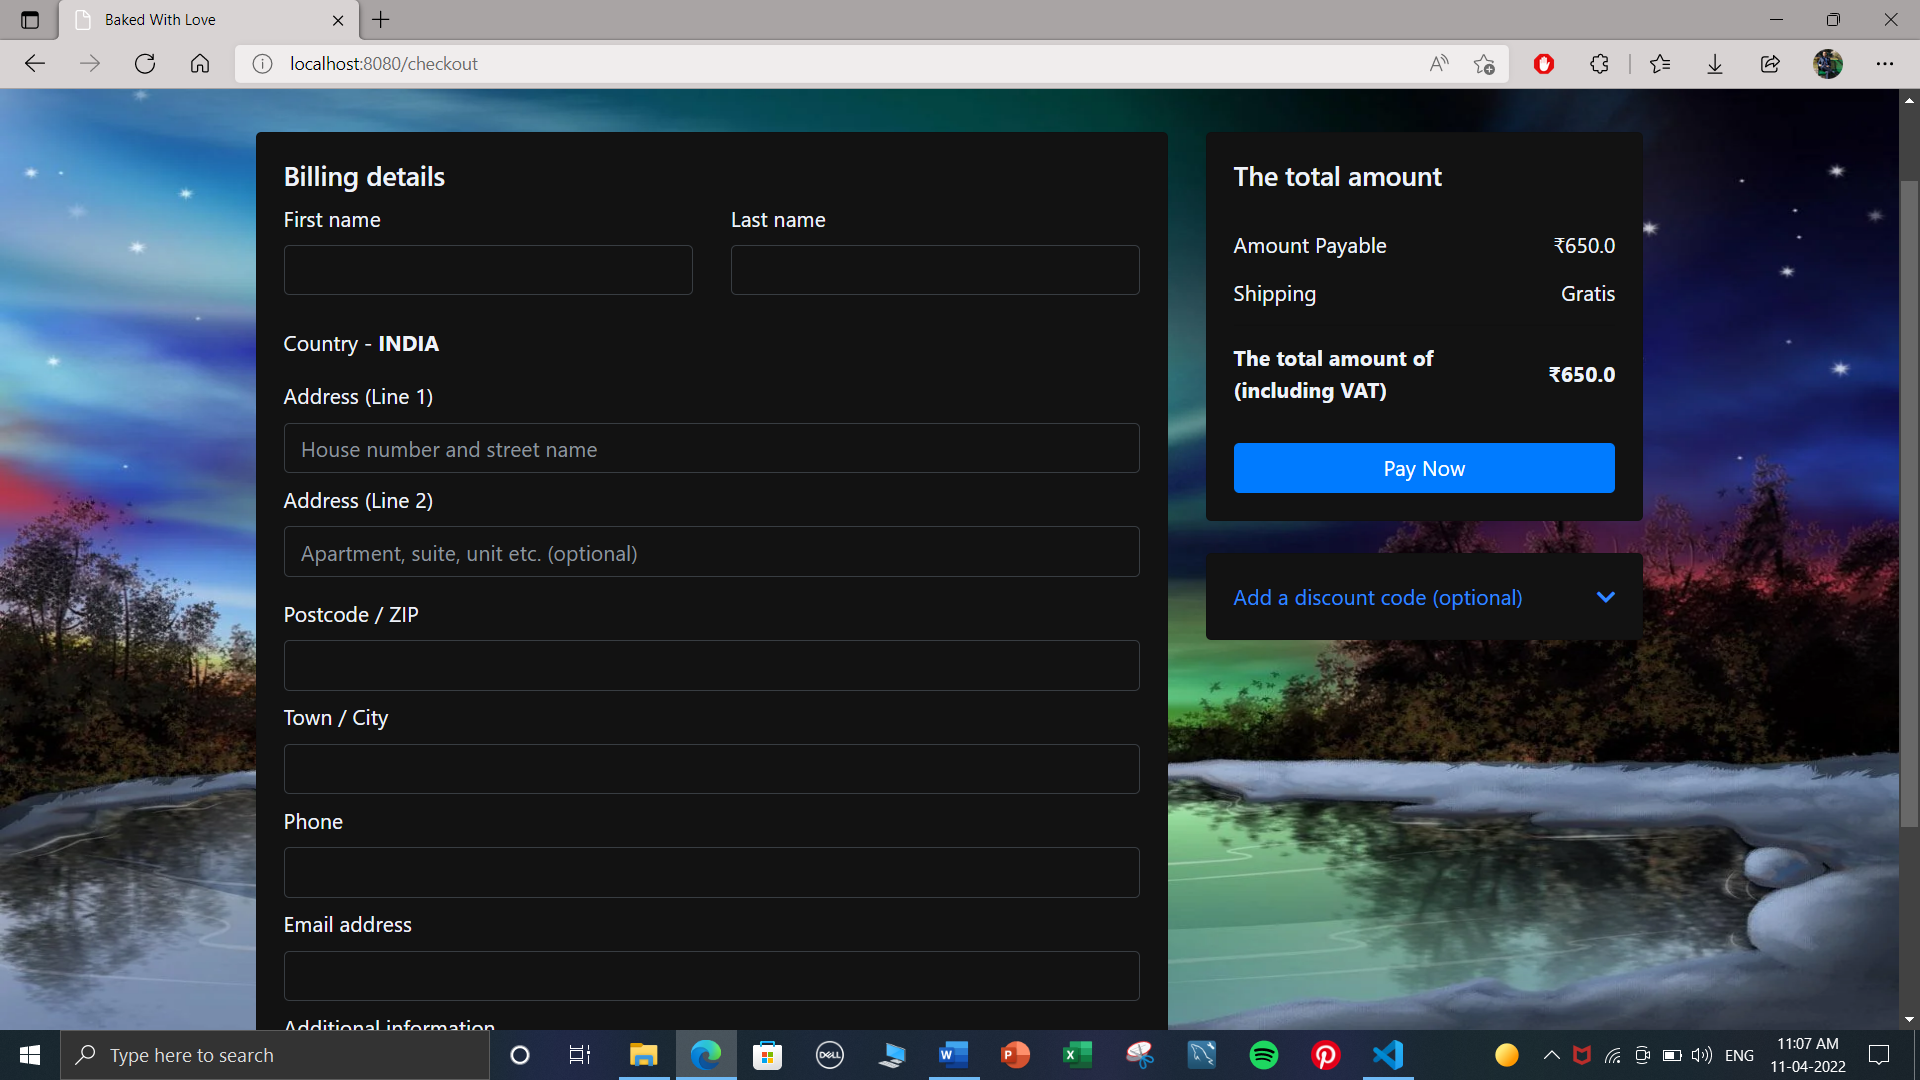Open Spotify from the taskbar
1920x1080 pixels.
point(1264,1055)
